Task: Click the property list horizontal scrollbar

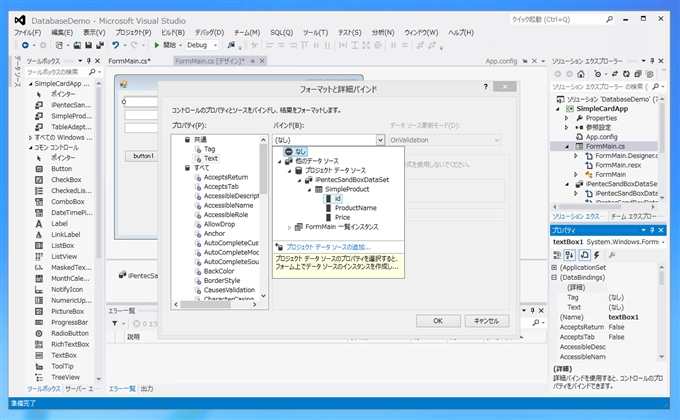Action: pyautogui.click(x=216, y=305)
